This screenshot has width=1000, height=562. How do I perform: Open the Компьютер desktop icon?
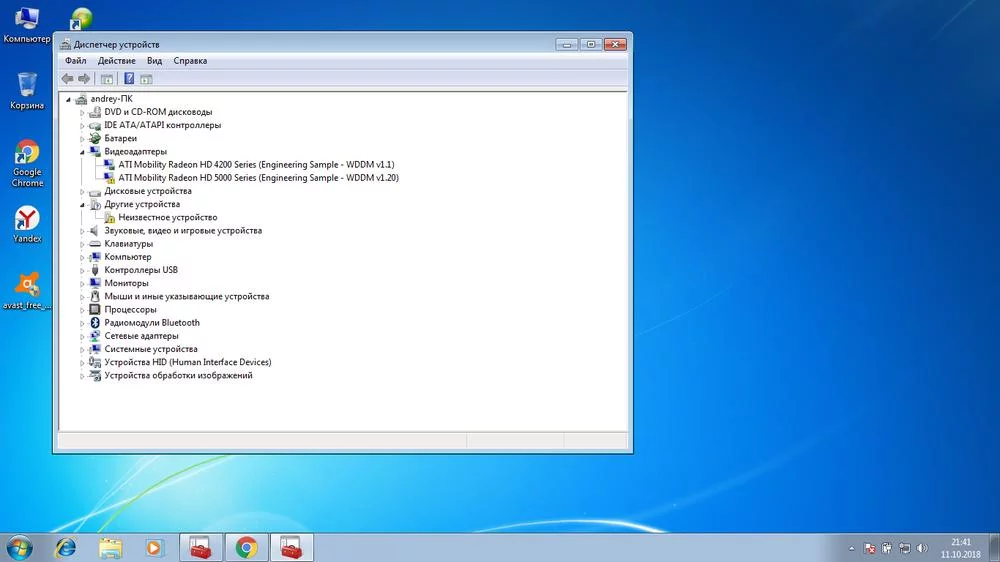(x=27, y=25)
